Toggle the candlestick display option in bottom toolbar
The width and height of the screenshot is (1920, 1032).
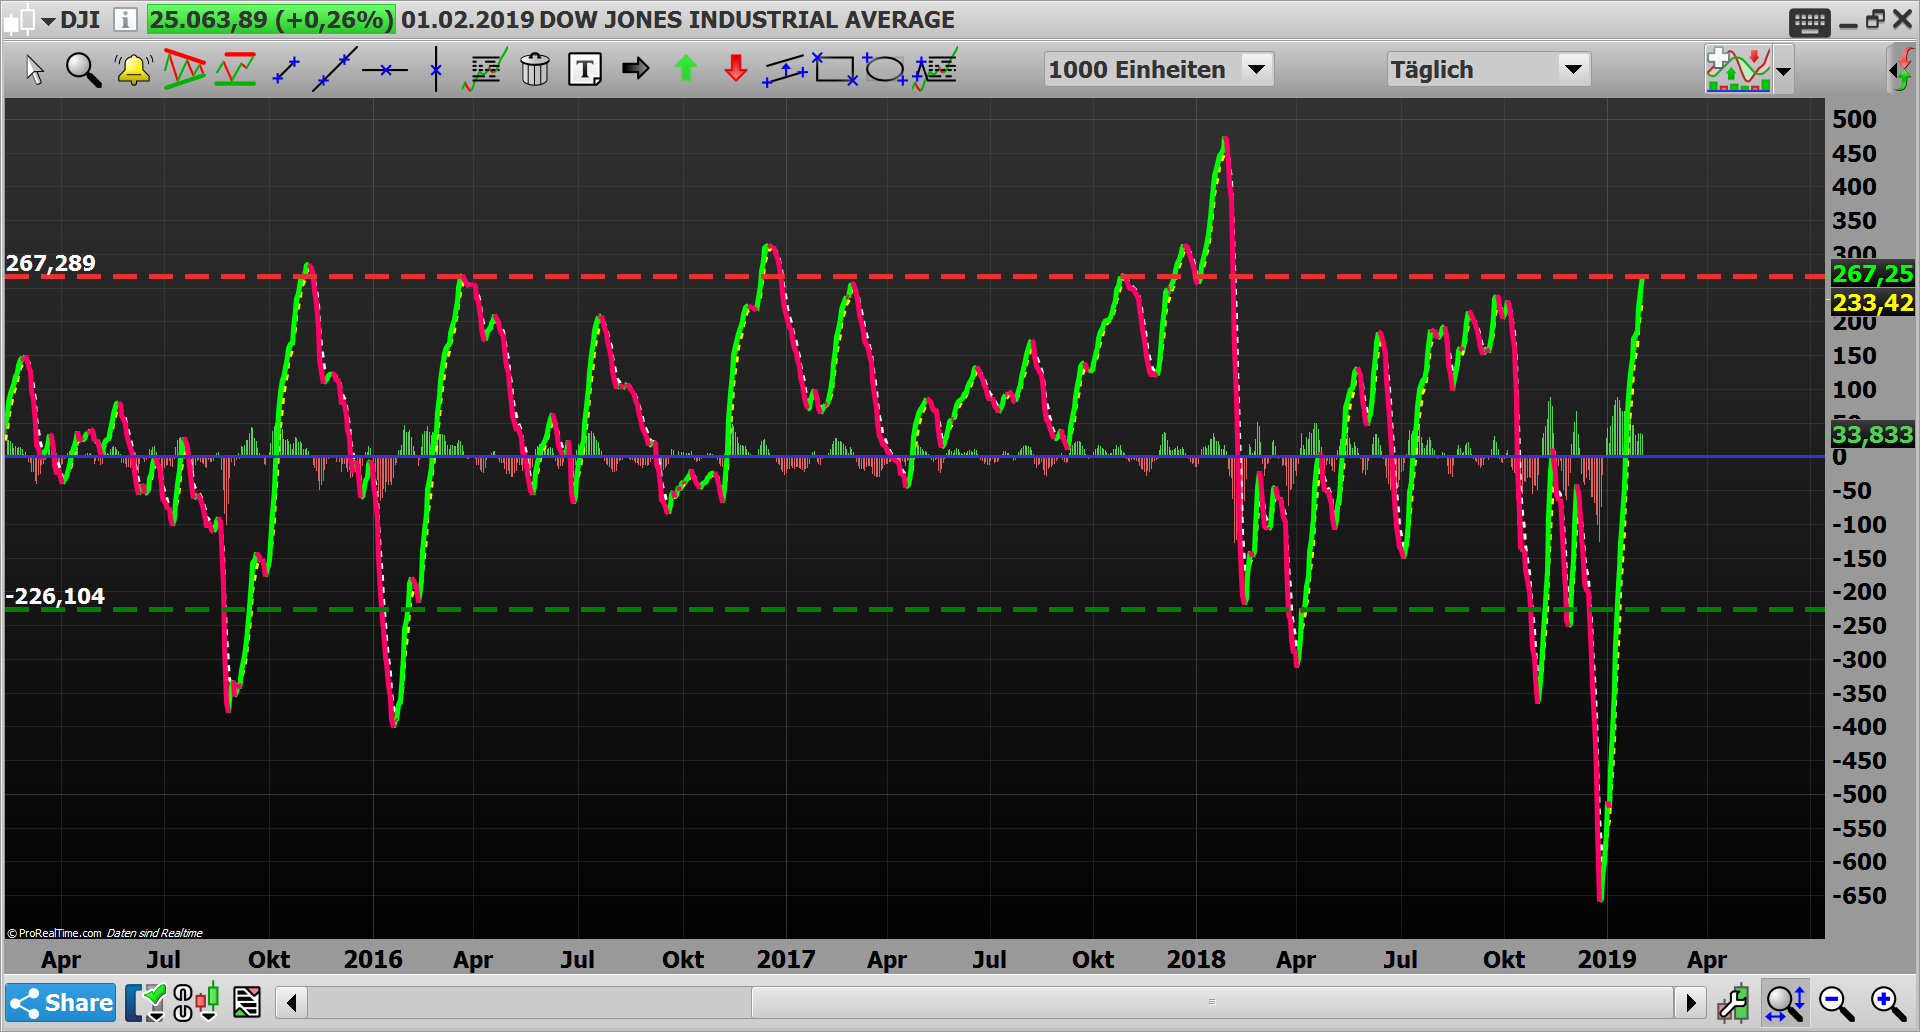pos(207,1000)
